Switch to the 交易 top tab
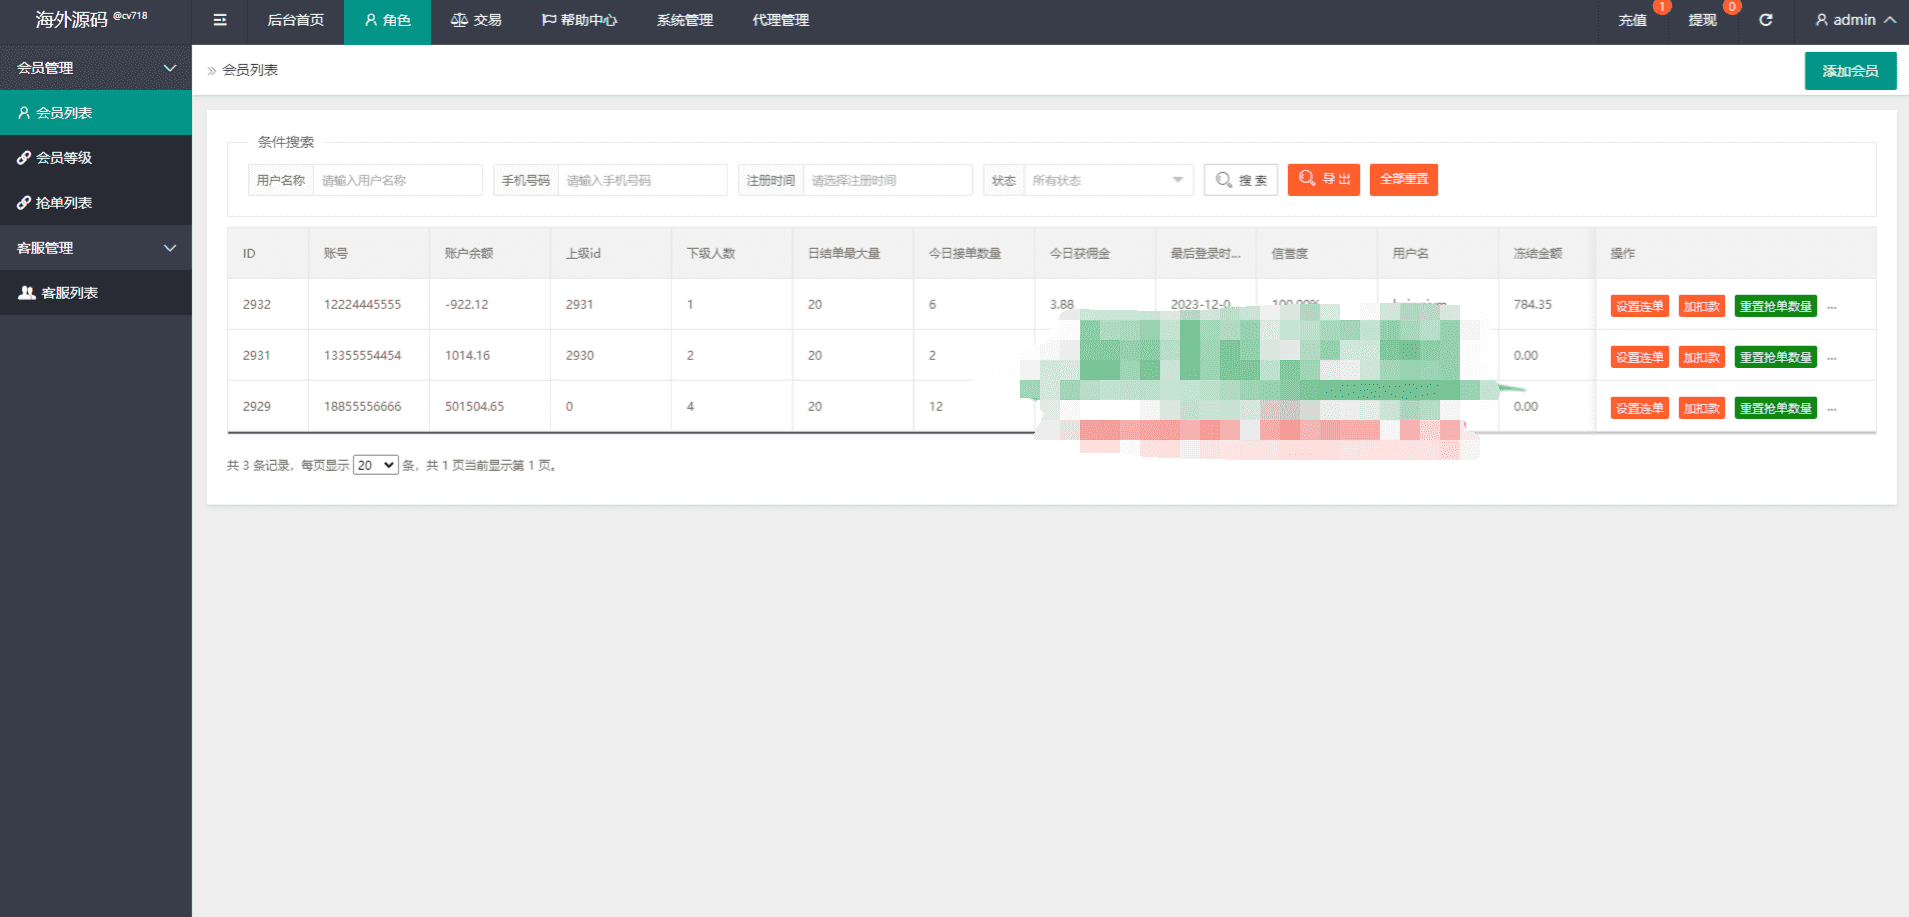Screen dimensions: 1909x917 (476, 20)
